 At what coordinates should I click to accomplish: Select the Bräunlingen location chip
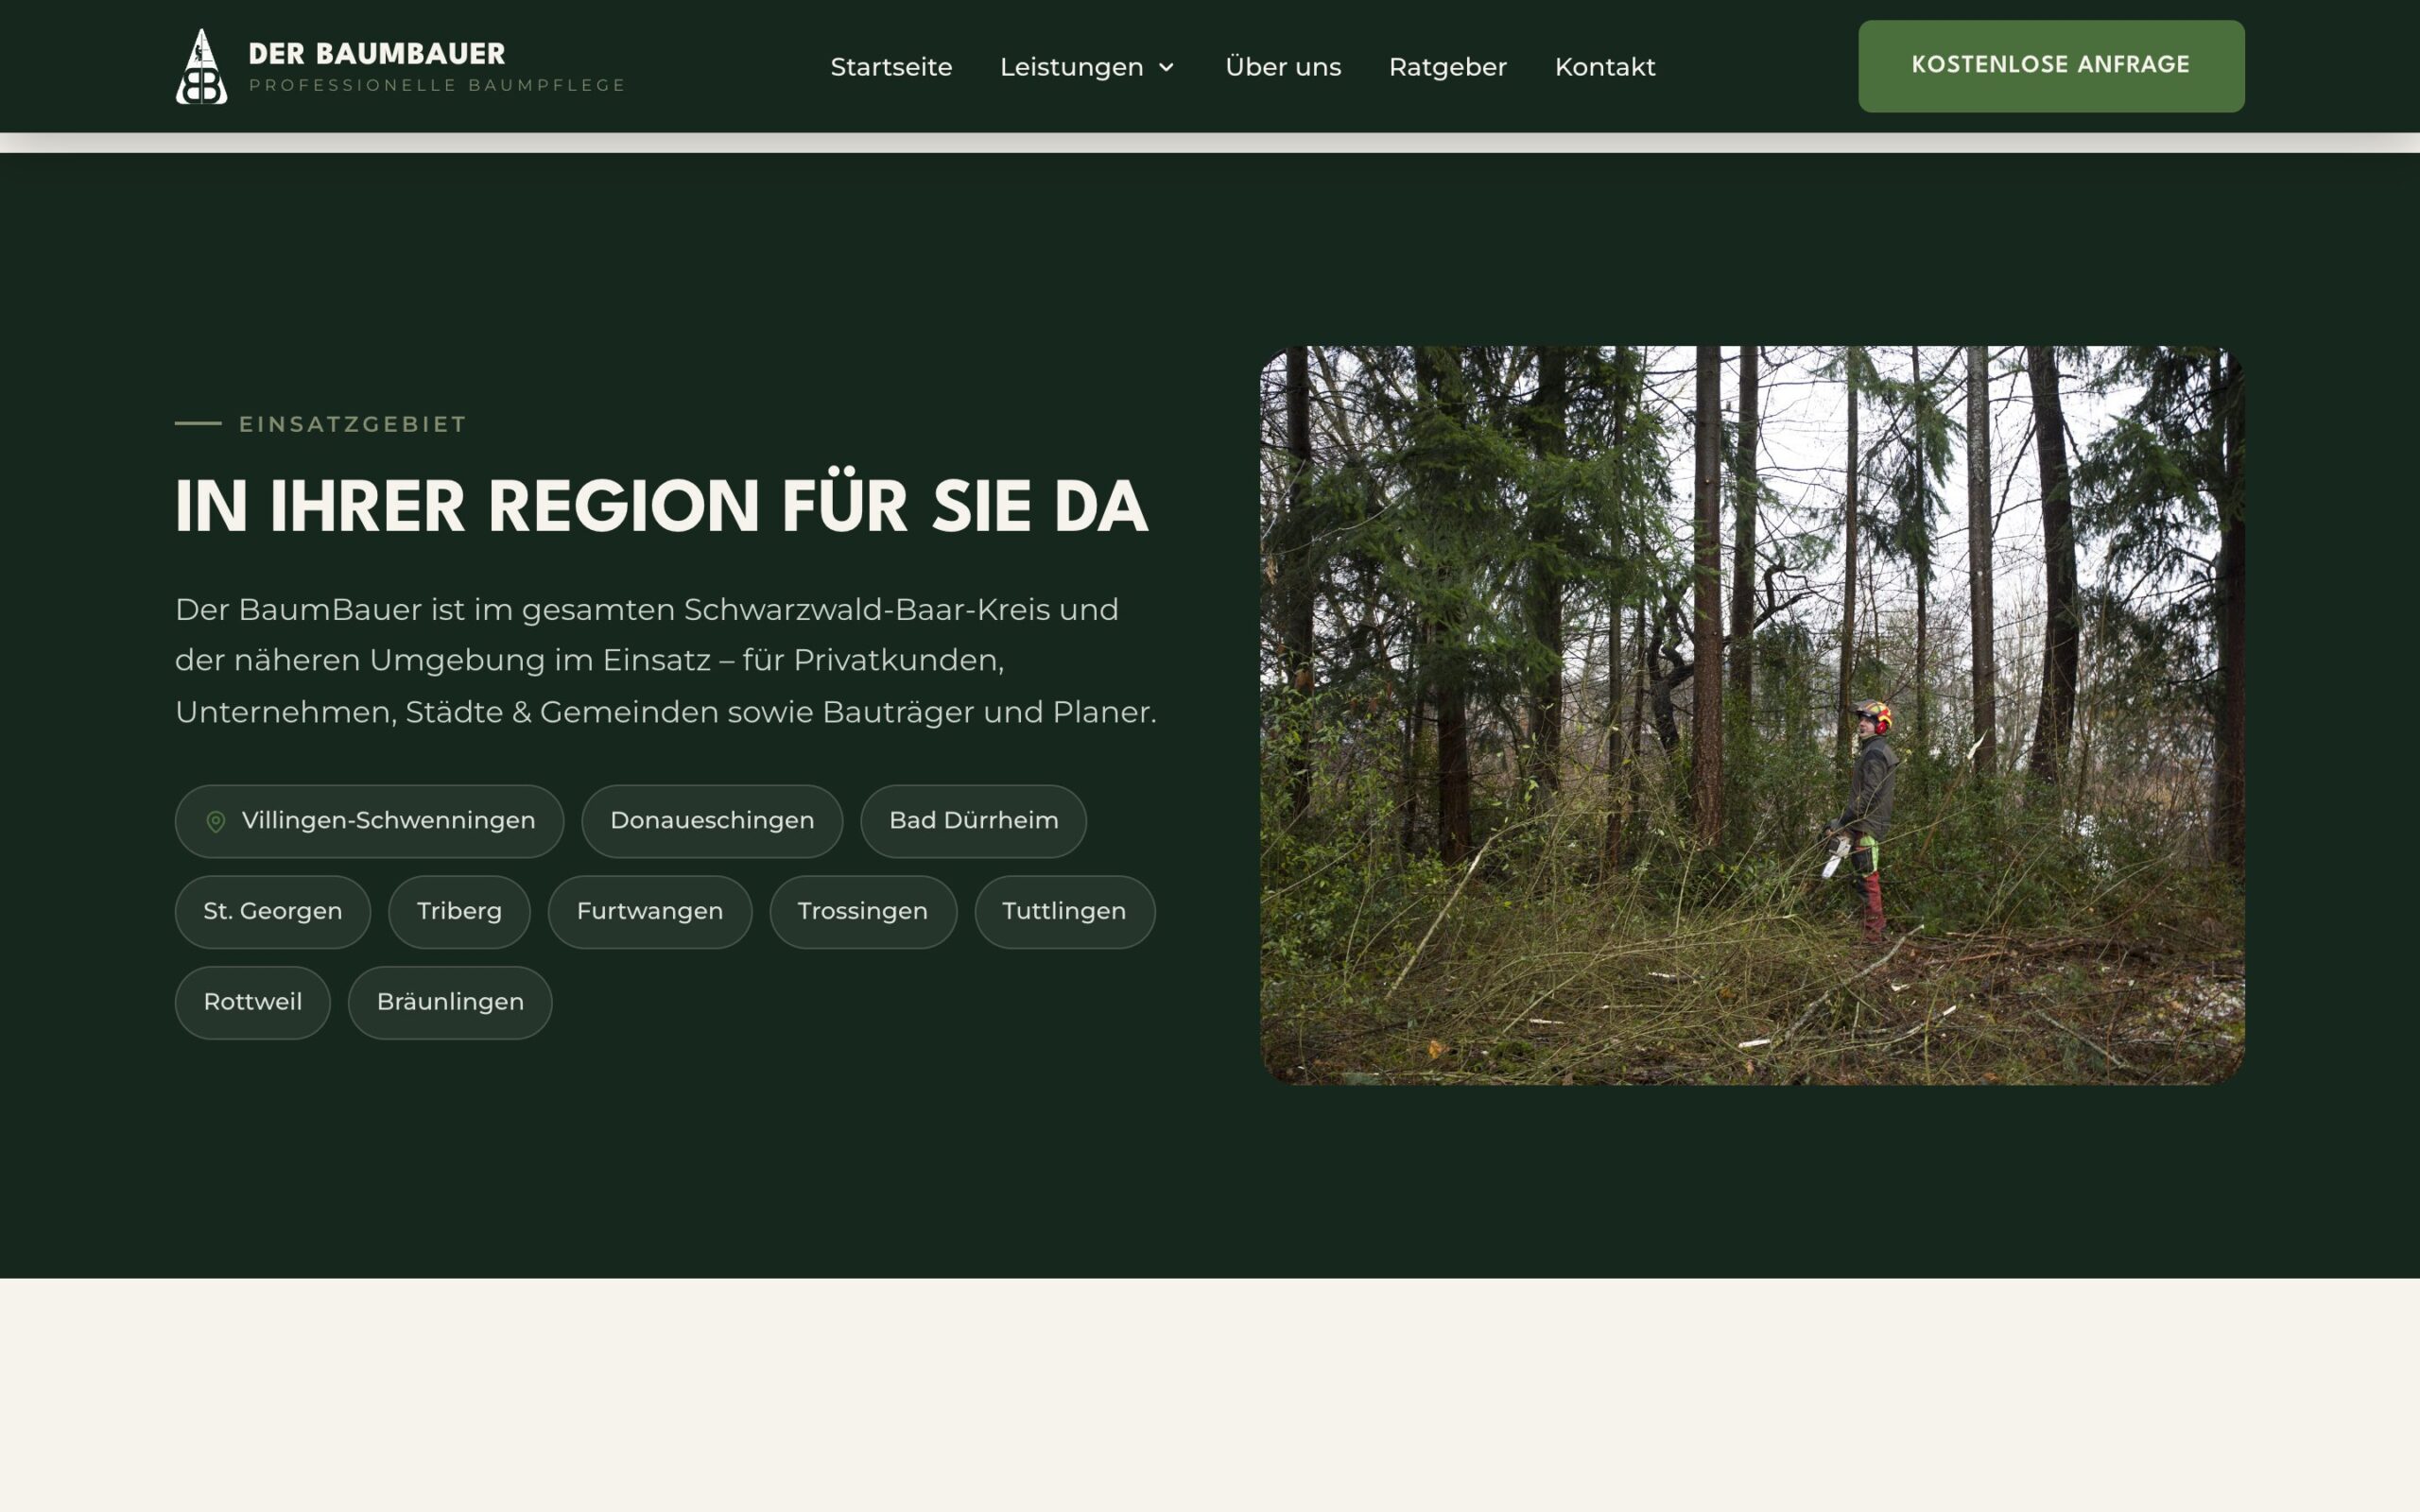[450, 1003]
